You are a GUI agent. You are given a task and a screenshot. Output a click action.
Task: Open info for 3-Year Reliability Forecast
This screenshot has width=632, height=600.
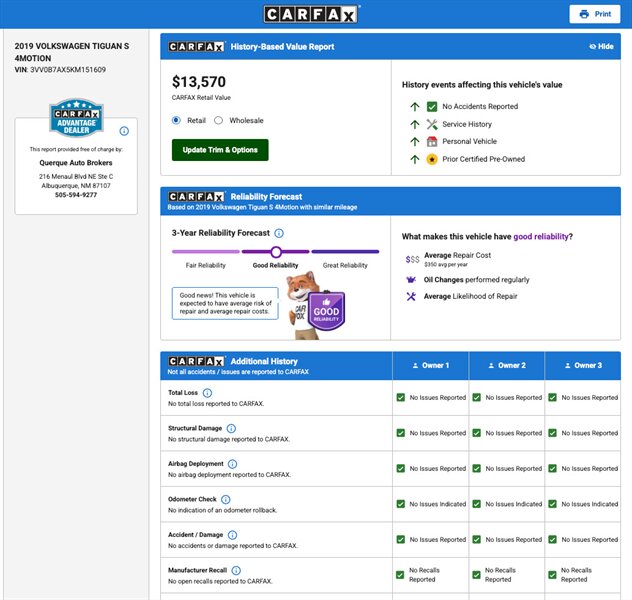click(x=279, y=233)
